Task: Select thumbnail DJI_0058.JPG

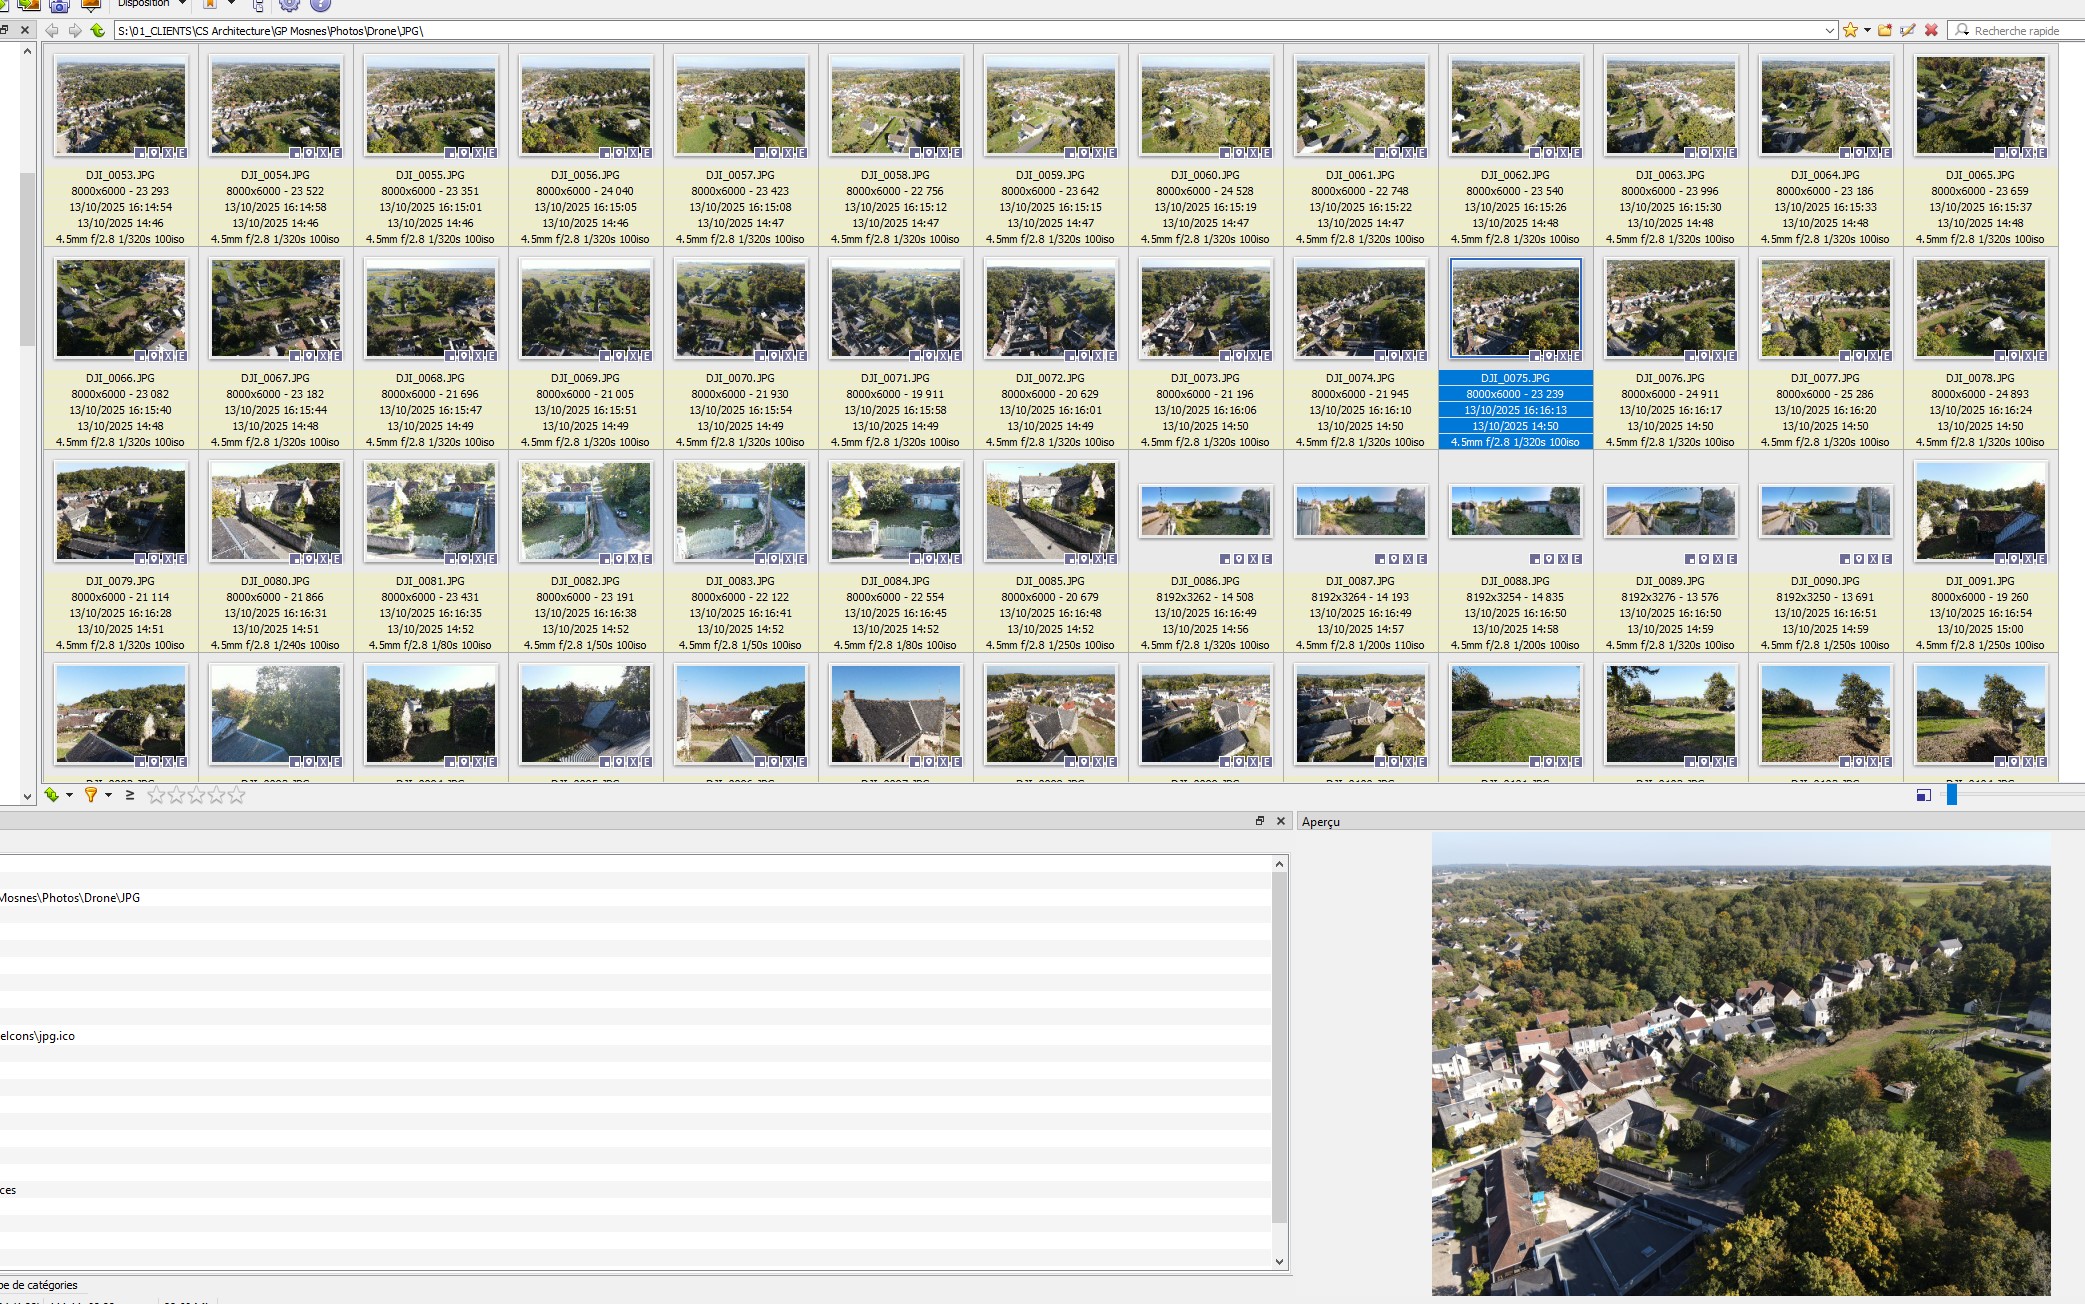Action: pos(896,106)
